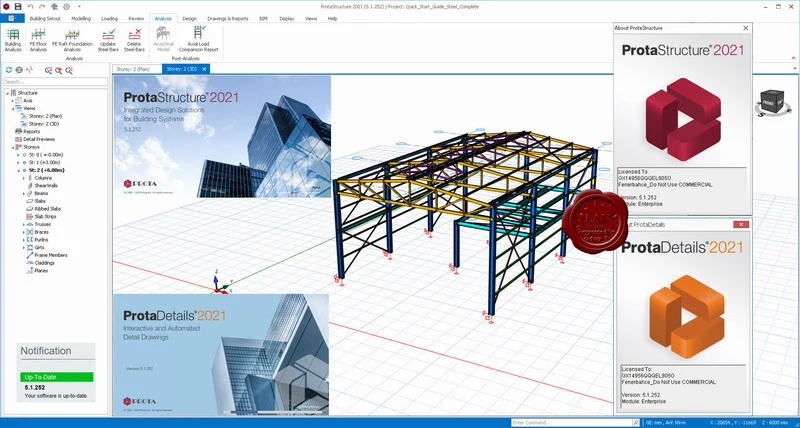Click the Save icon in quick access toolbar

click(x=18, y=6)
